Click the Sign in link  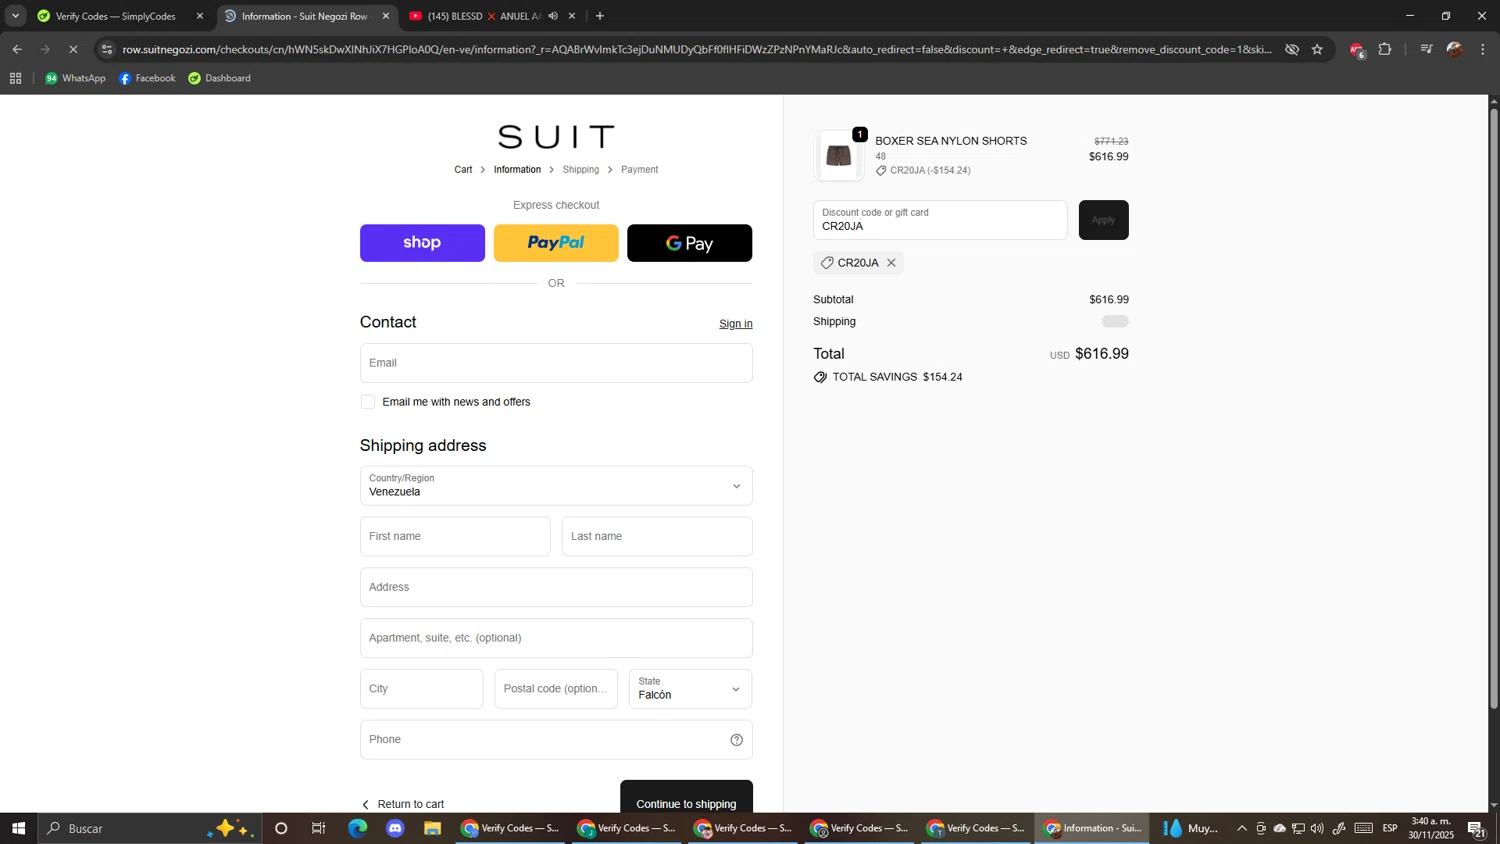click(736, 324)
